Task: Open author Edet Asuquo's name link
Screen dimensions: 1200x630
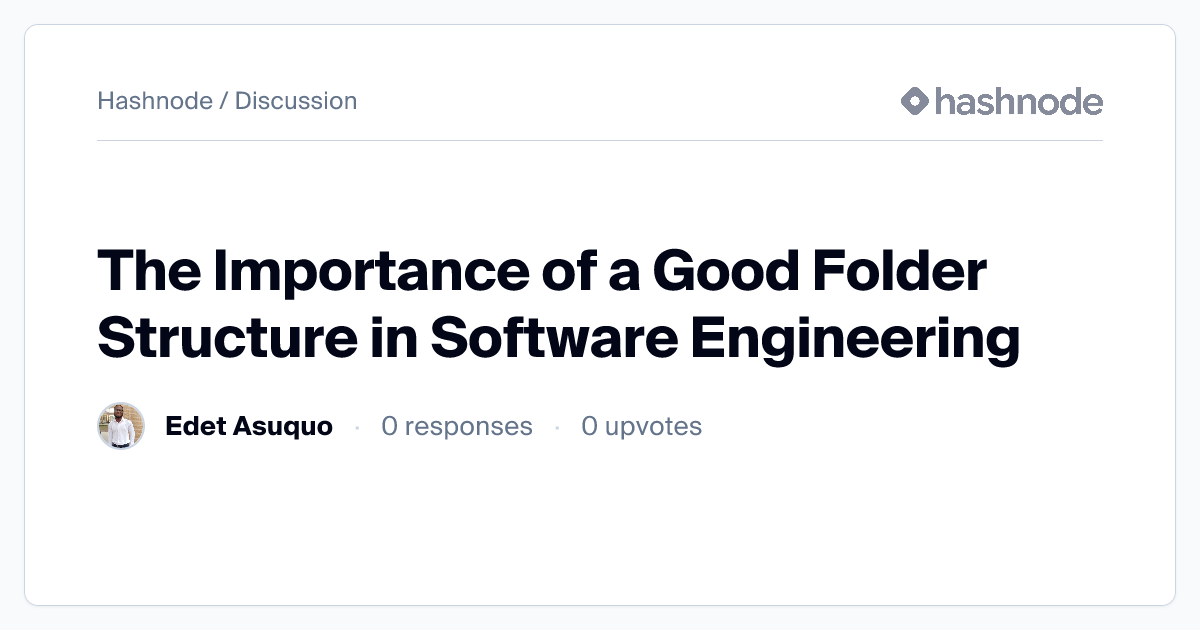Action: pos(248,427)
